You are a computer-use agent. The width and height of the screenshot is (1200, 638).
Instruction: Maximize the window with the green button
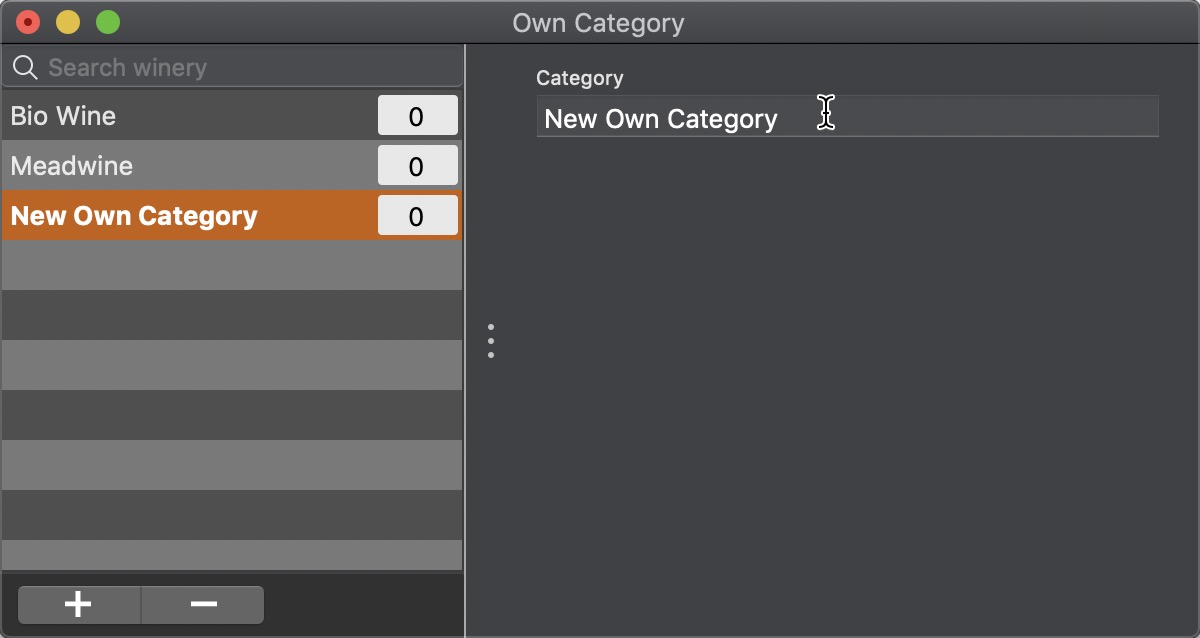[108, 22]
